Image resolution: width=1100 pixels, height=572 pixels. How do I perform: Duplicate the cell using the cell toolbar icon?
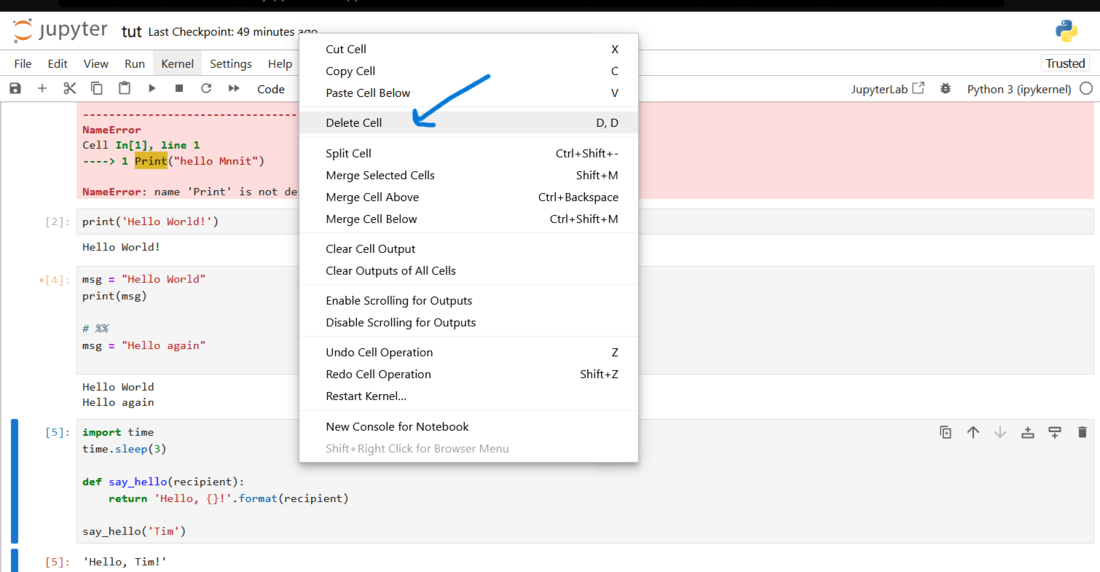pos(945,433)
